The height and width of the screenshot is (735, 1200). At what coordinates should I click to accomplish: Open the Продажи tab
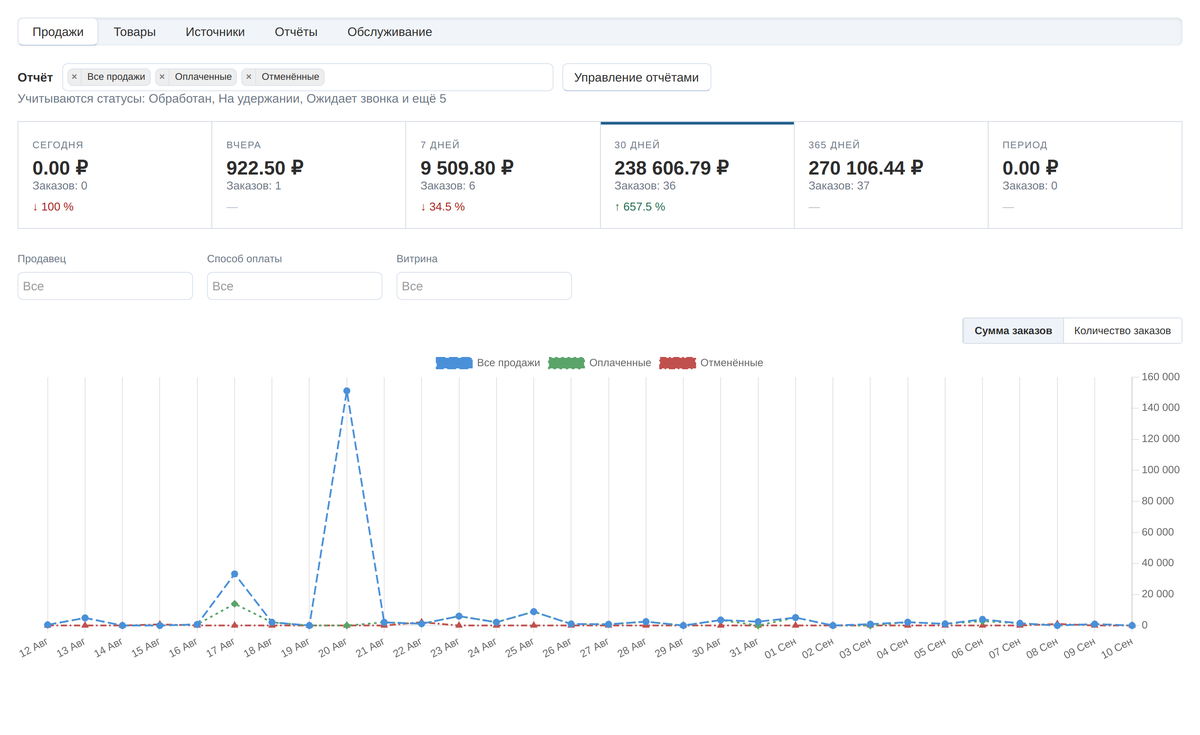[x=58, y=32]
